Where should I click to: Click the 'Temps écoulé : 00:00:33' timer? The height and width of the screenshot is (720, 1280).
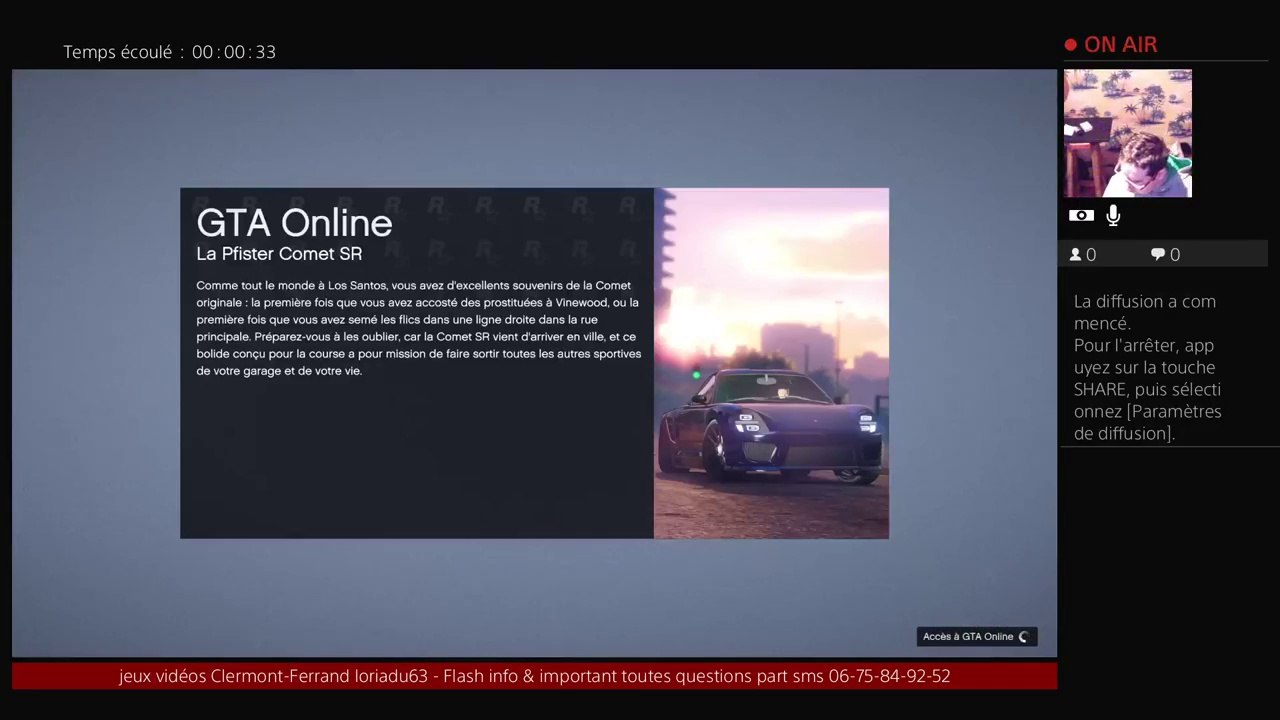(169, 52)
